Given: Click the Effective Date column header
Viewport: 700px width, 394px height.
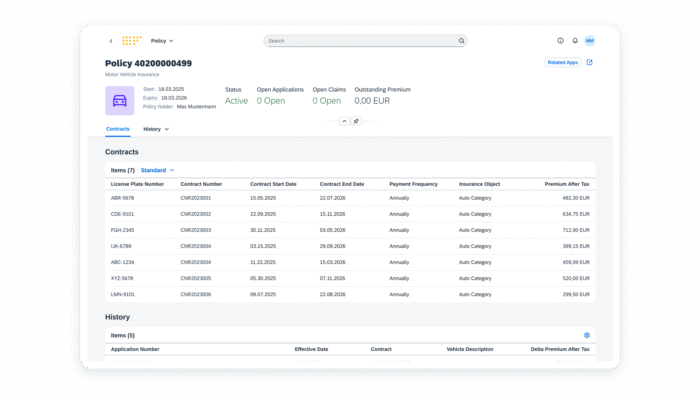Looking at the screenshot, I should click(x=311, y=349).
